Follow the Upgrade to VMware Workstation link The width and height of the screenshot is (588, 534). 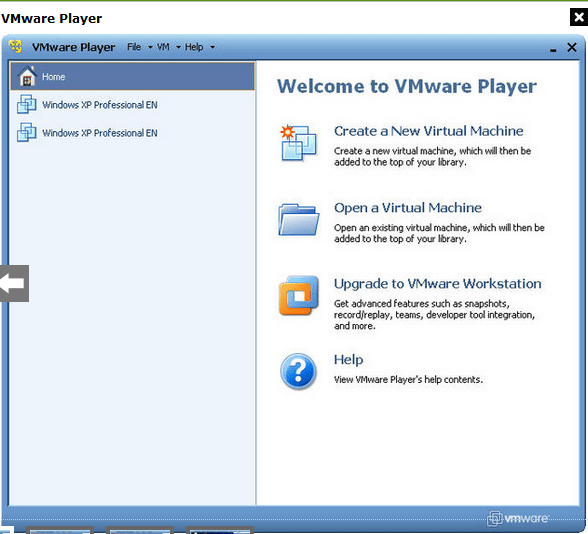coord(438,284)
